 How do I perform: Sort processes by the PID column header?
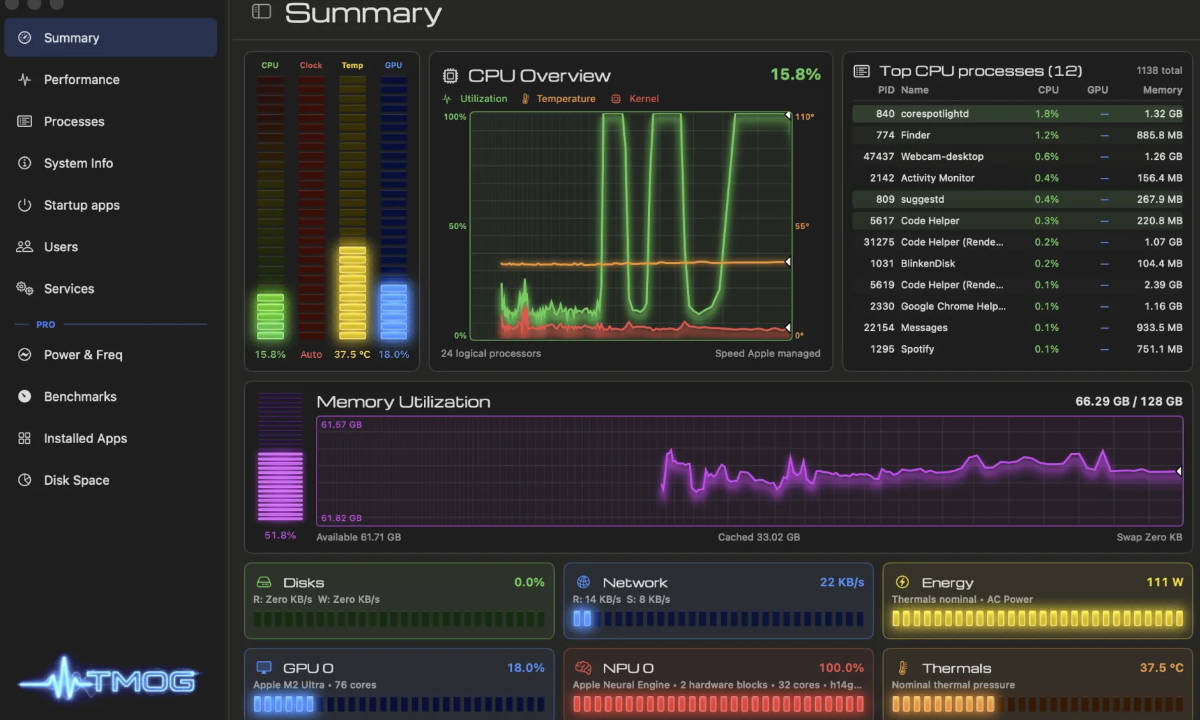tap(885, 90)
